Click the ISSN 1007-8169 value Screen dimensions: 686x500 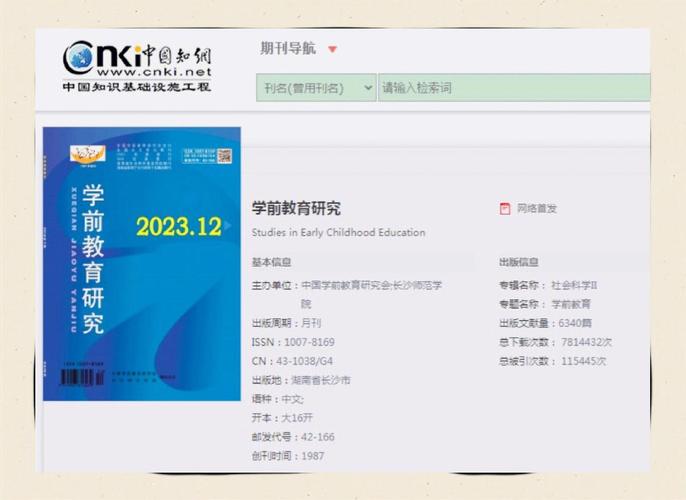309,342
